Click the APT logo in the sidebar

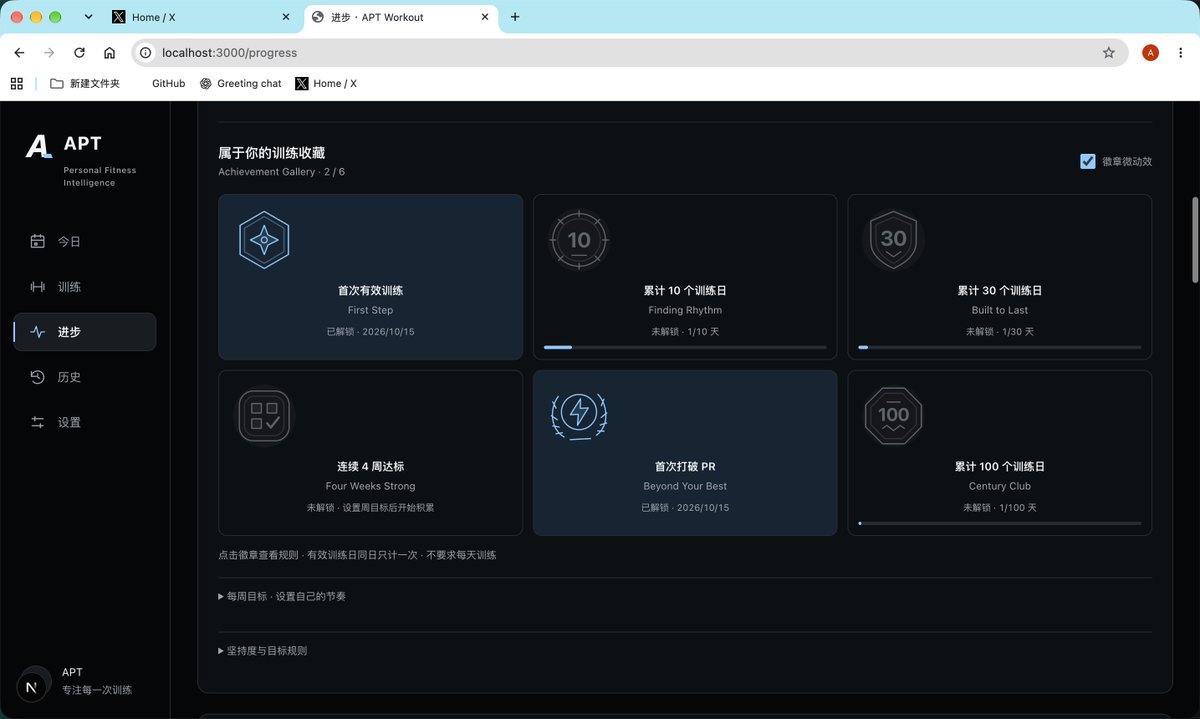coord(39,146)
